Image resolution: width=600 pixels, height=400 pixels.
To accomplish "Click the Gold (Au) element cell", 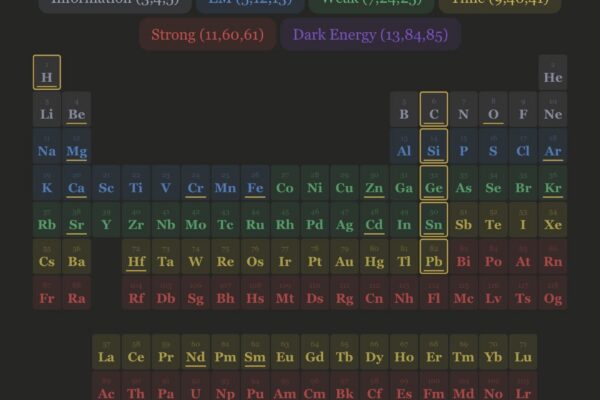I will (x=344, y=258).
